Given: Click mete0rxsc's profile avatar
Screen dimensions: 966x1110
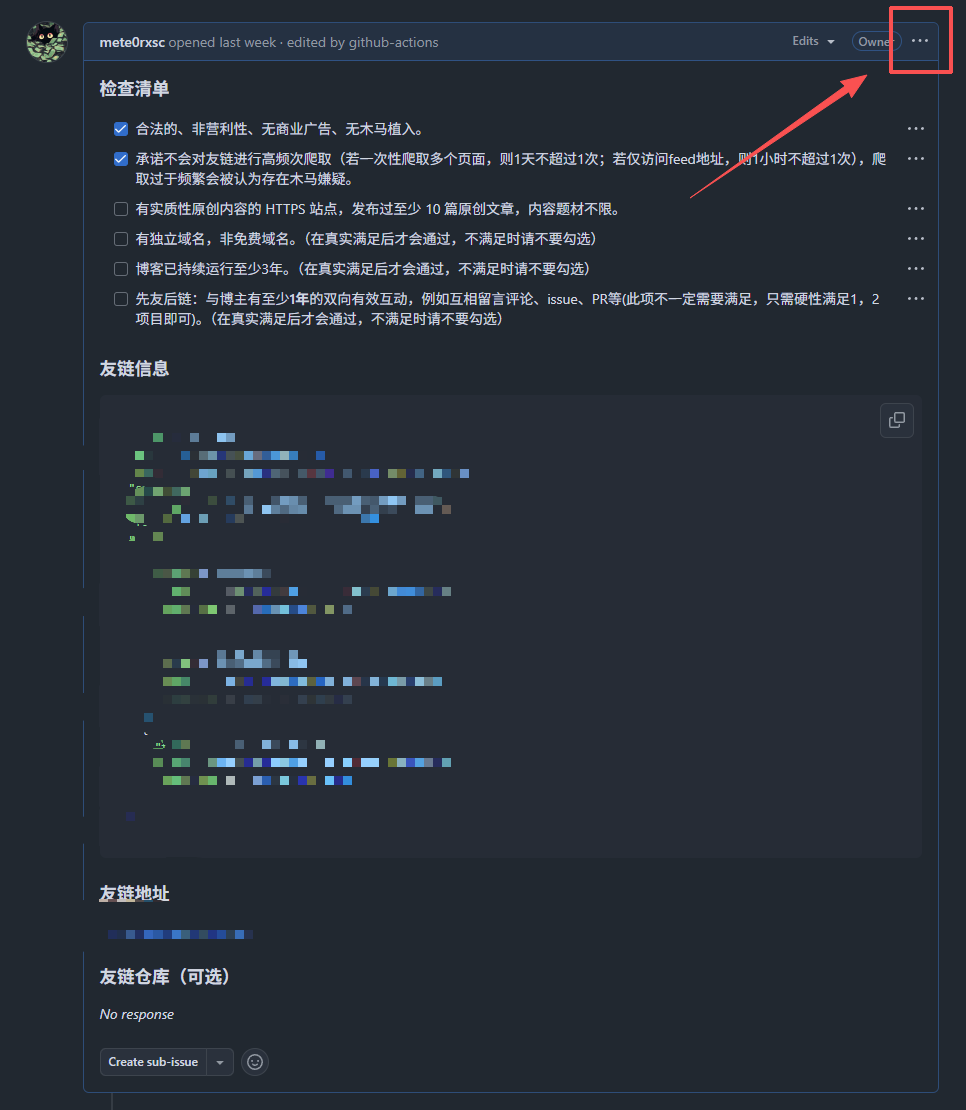Looking at the screenshot, I should (46, 41).
